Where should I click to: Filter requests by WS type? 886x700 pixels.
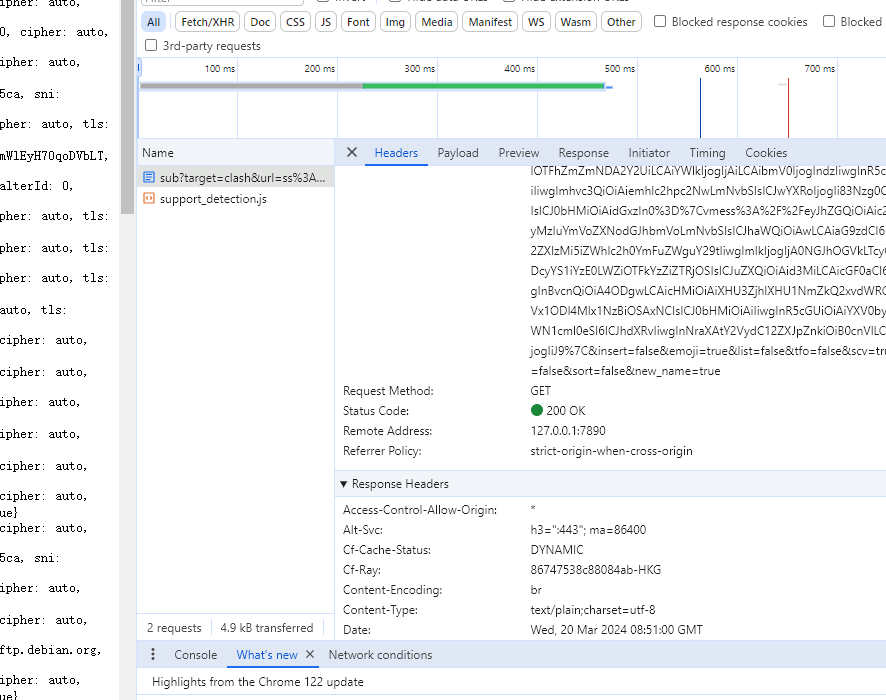(x=536, y=22)
